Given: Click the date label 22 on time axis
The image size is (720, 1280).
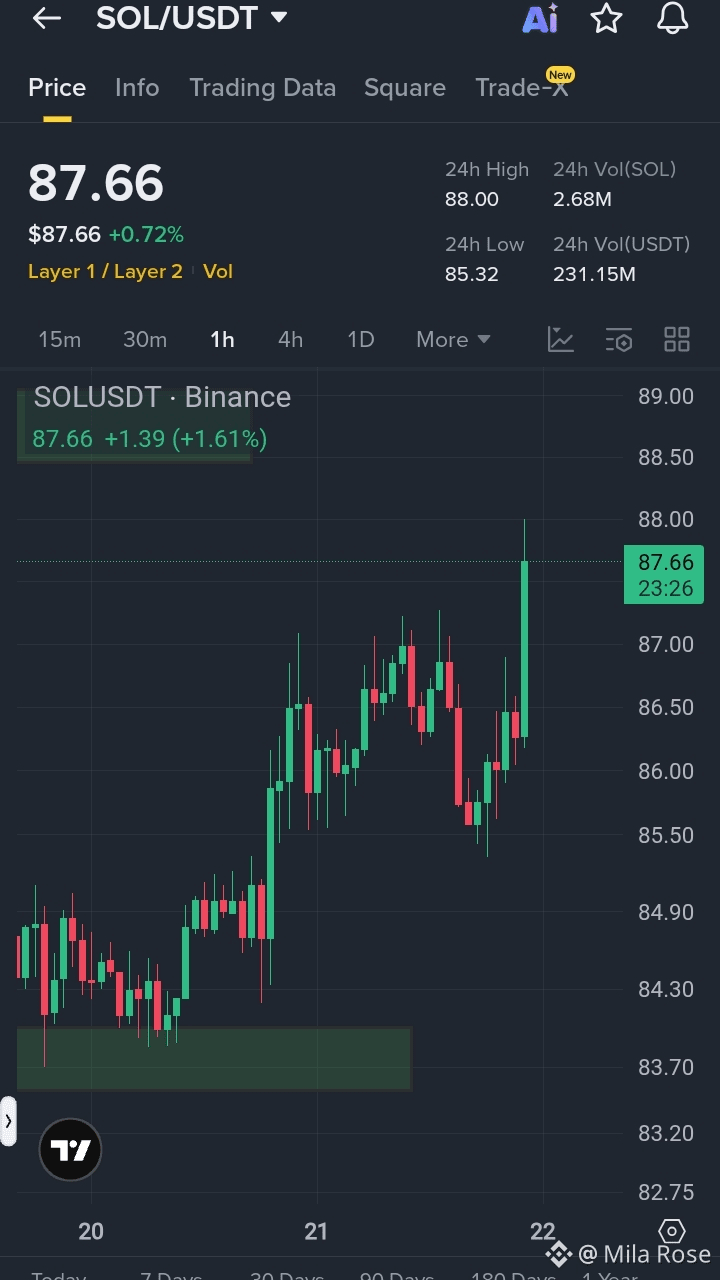Looking at the screenshot, I should pyautogui.click(x=543, y=1232).
